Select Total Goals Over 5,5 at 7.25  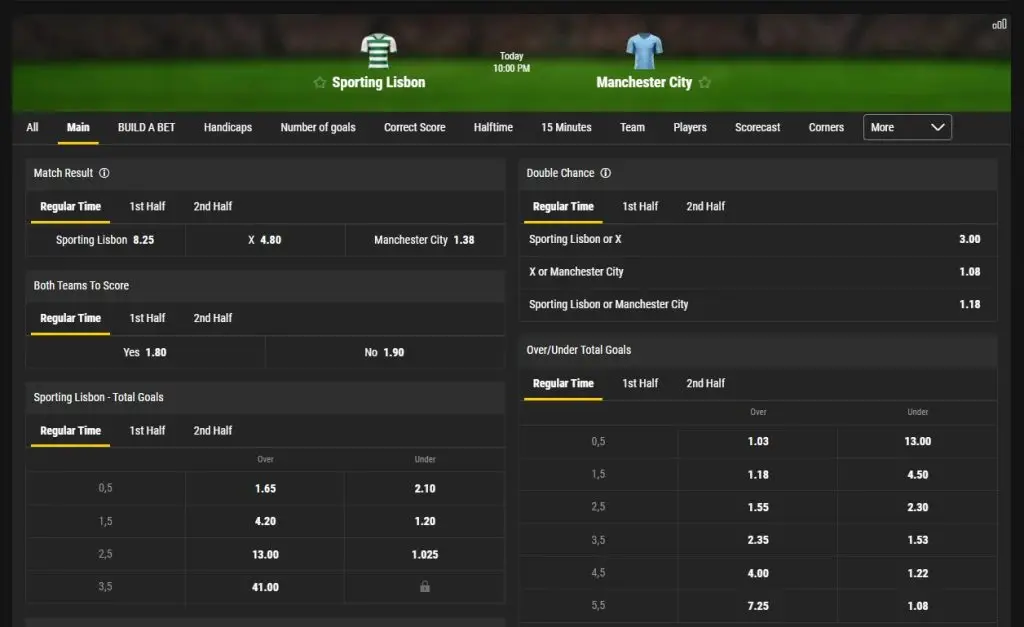pyautogui.click(x=758, y=606)
